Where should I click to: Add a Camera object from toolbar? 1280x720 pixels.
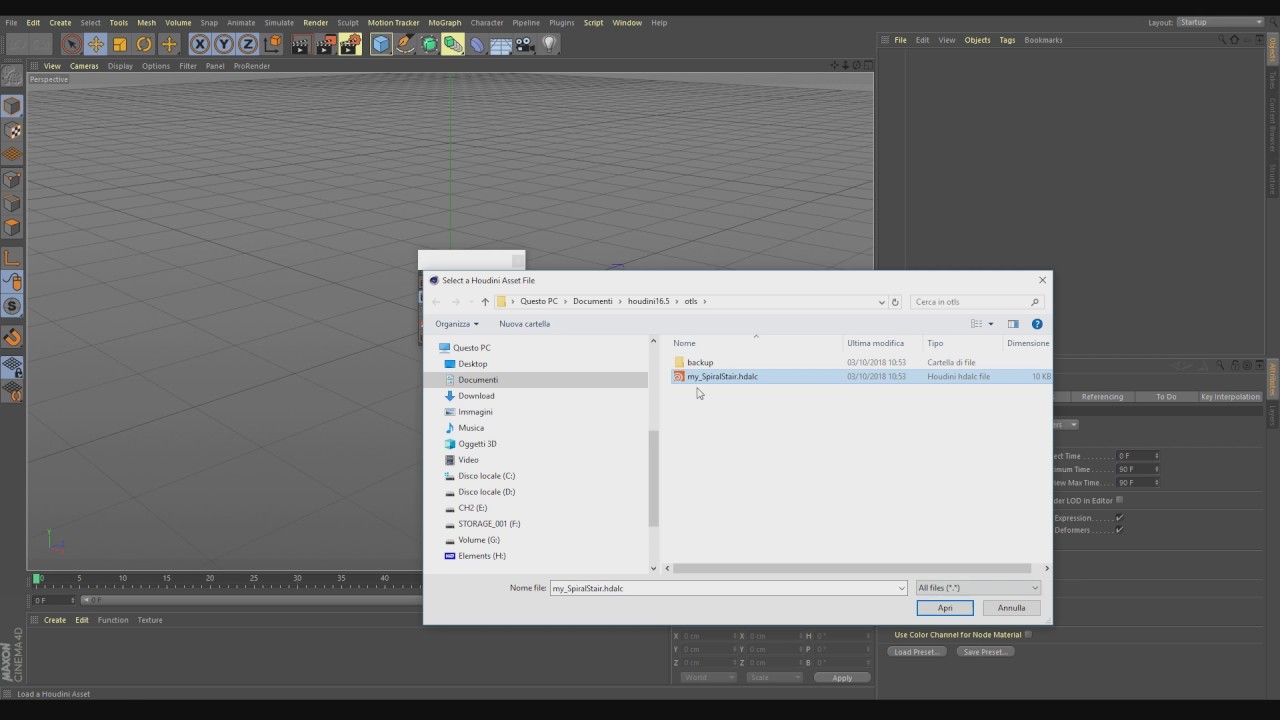525,44
